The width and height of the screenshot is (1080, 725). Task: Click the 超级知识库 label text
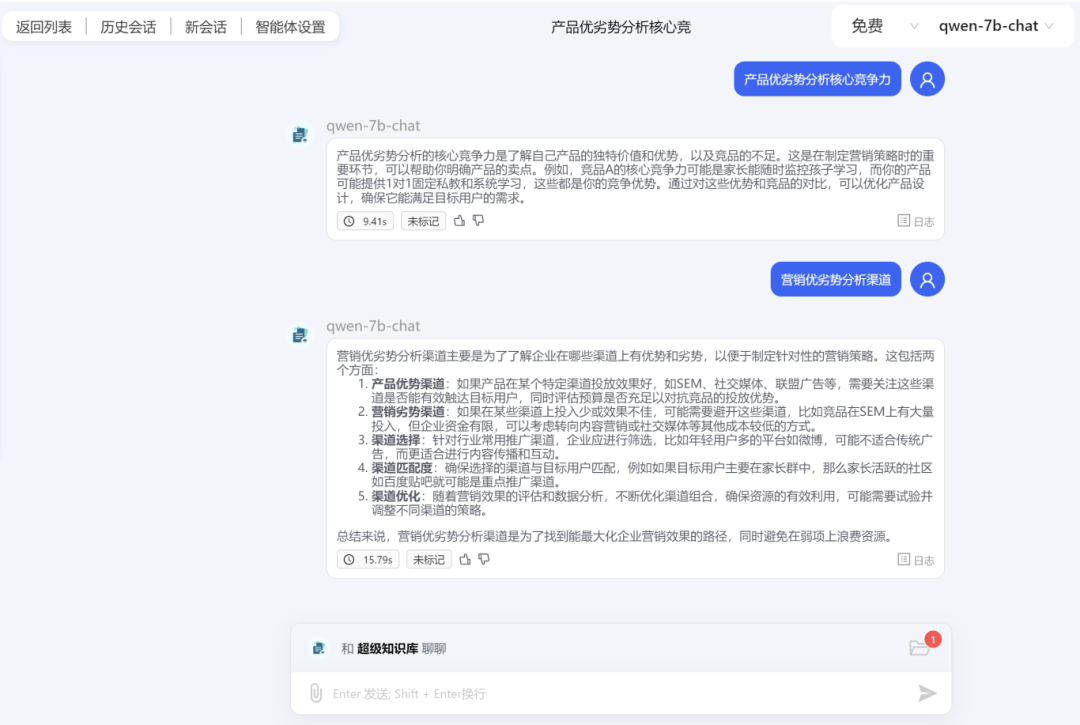(387, 649)
